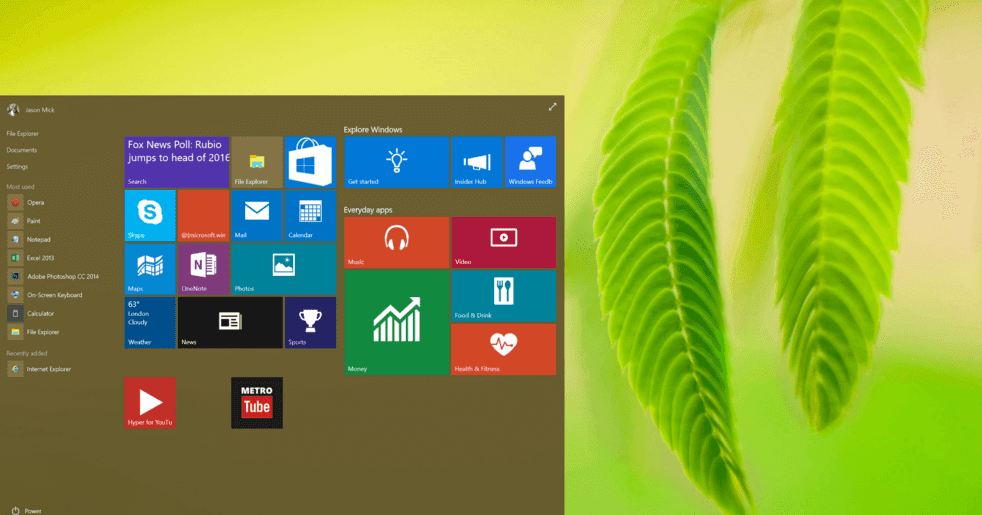Open the Video tile

(504, 242)
